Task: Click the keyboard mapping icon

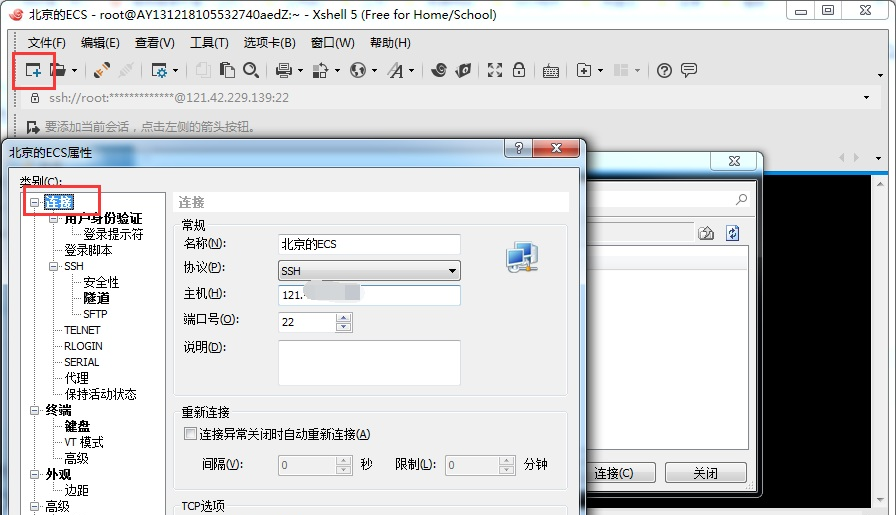Action: tap(551, 71)
